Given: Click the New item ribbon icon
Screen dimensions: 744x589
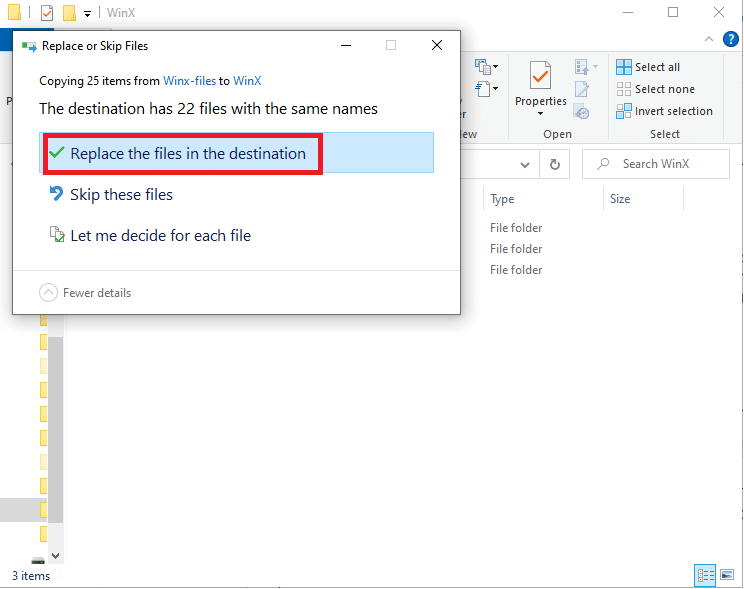Looking at the screenshot, I should (x=483, y=67).
